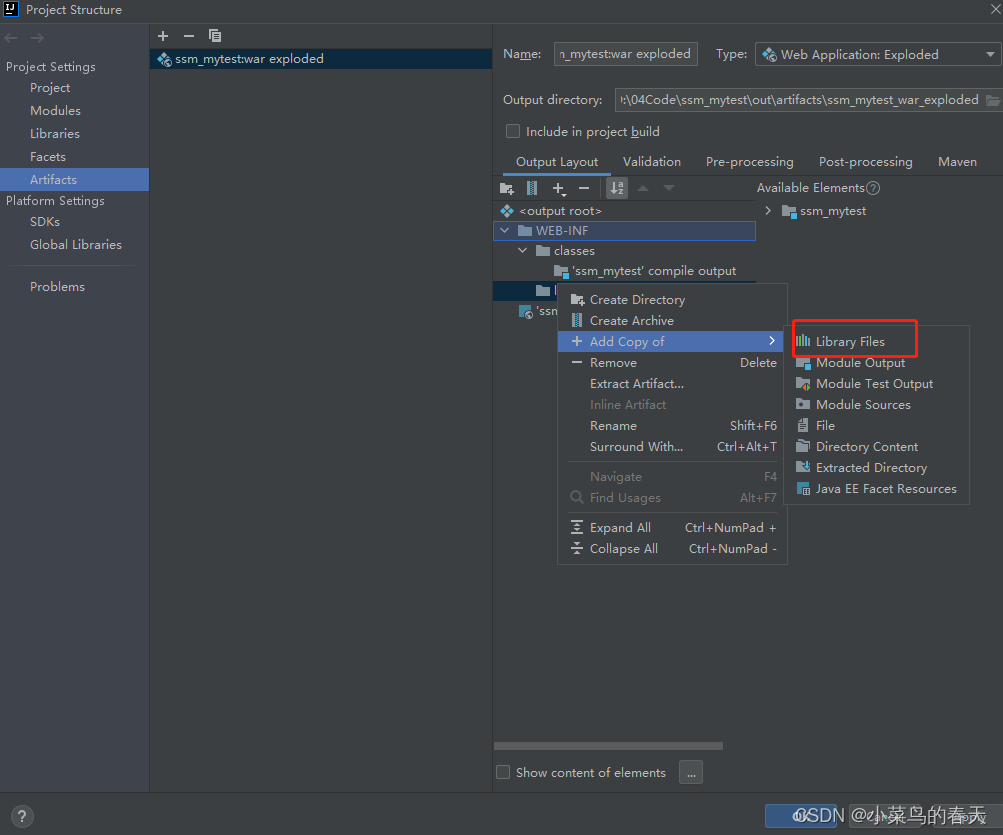Open Global Libraries settings
Image resolution: width=1003 pixels, height=835 pixels.
[74, 244]
